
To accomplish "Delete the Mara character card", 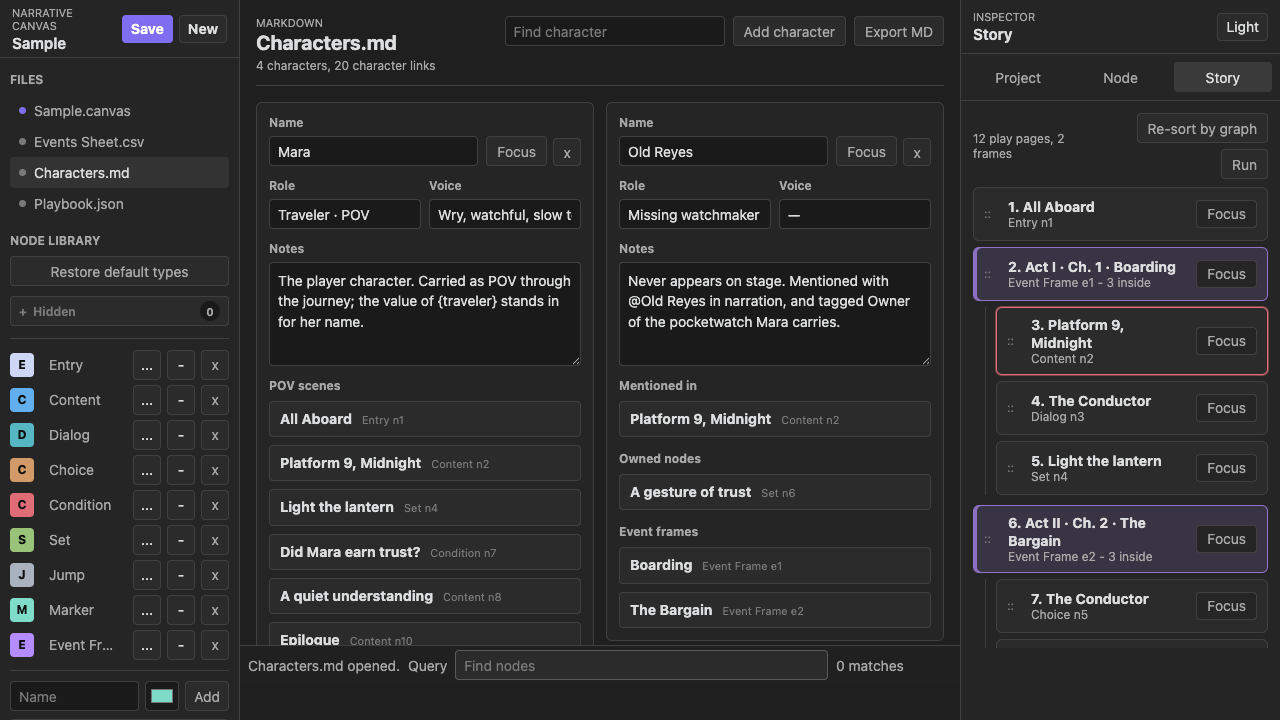I will [x=567, y=152].
